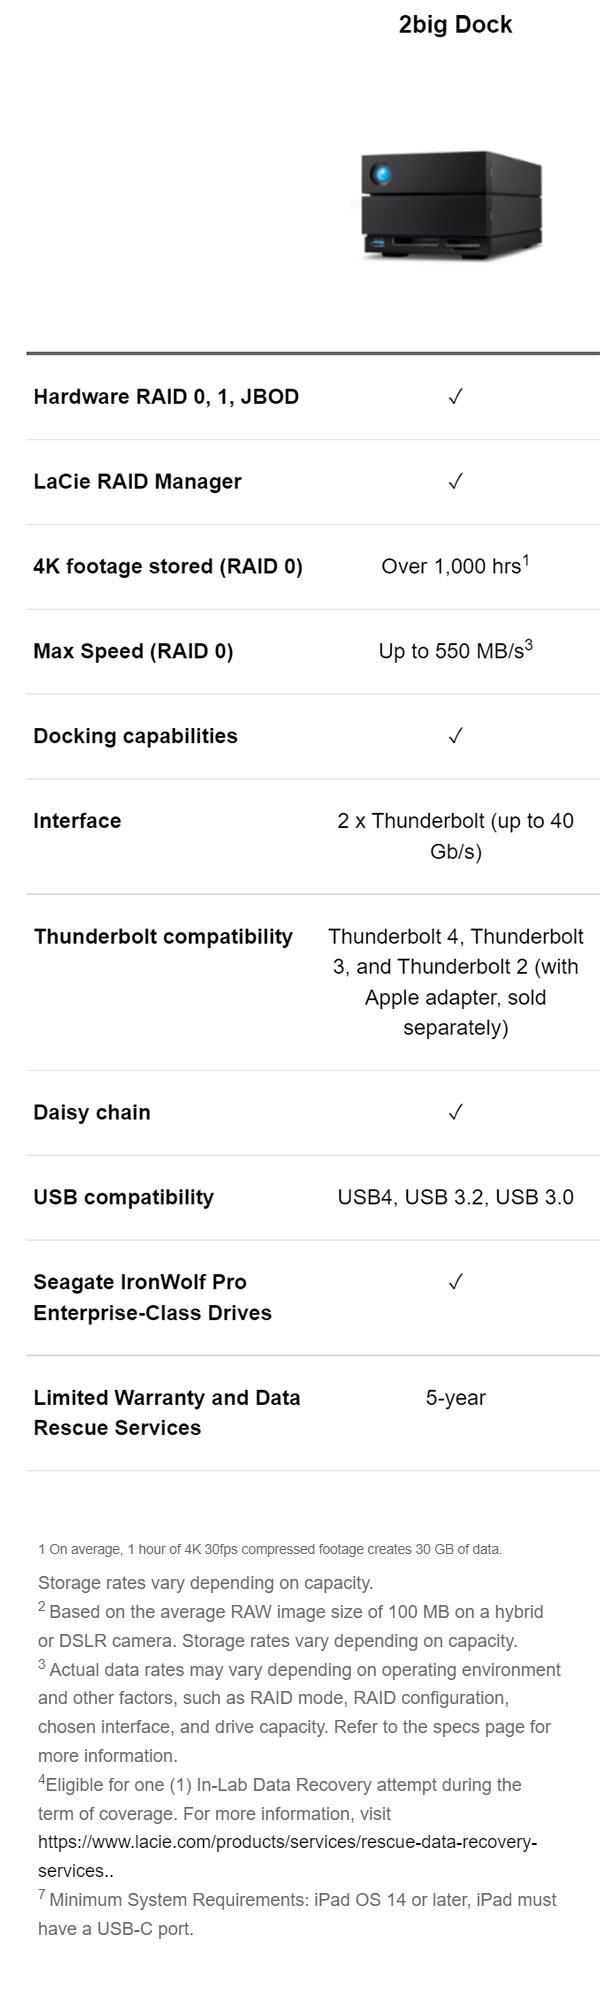Click footnote 3 superscript after 550 MB/s
The width and height of the screenshot is (600, 2008).
pyautogui.click(x=529, y=646)
